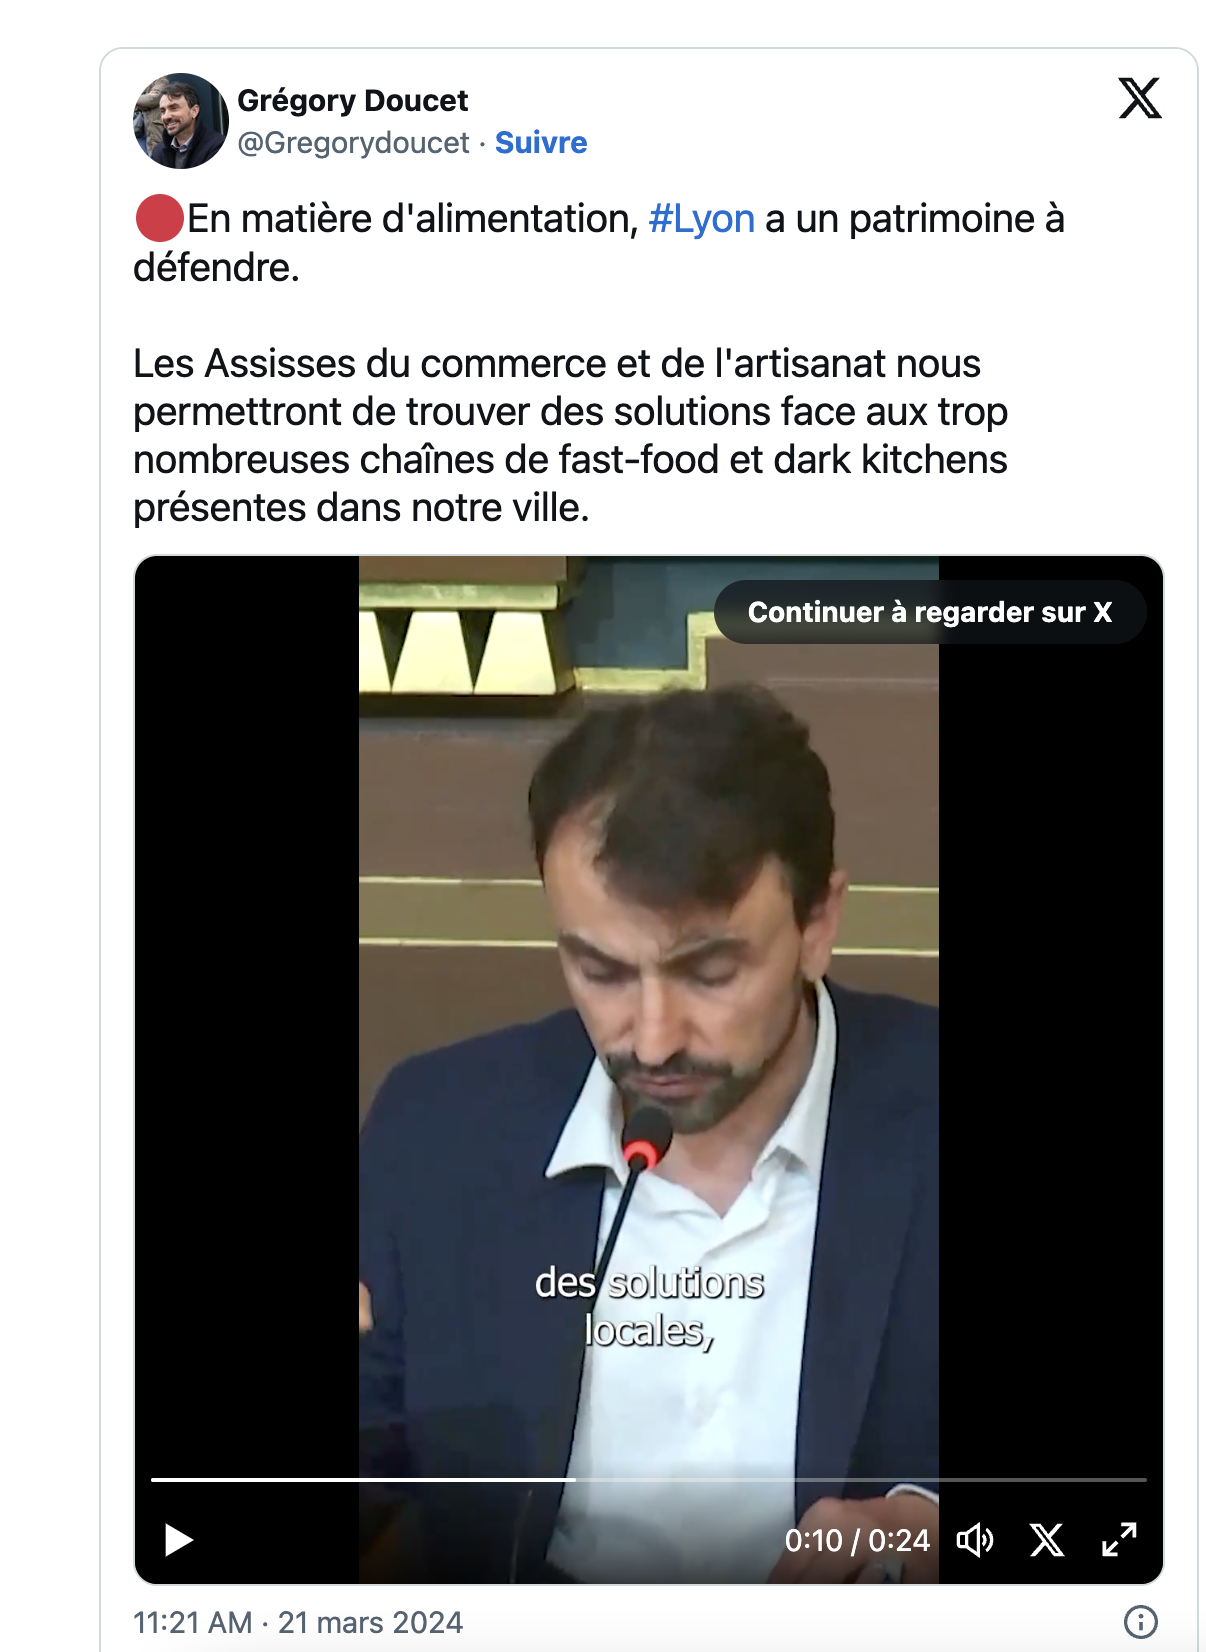Viewport: 1206px width, 1652px height.
Task: Open the #Lyon hashtag link
Action: point(702,219)
